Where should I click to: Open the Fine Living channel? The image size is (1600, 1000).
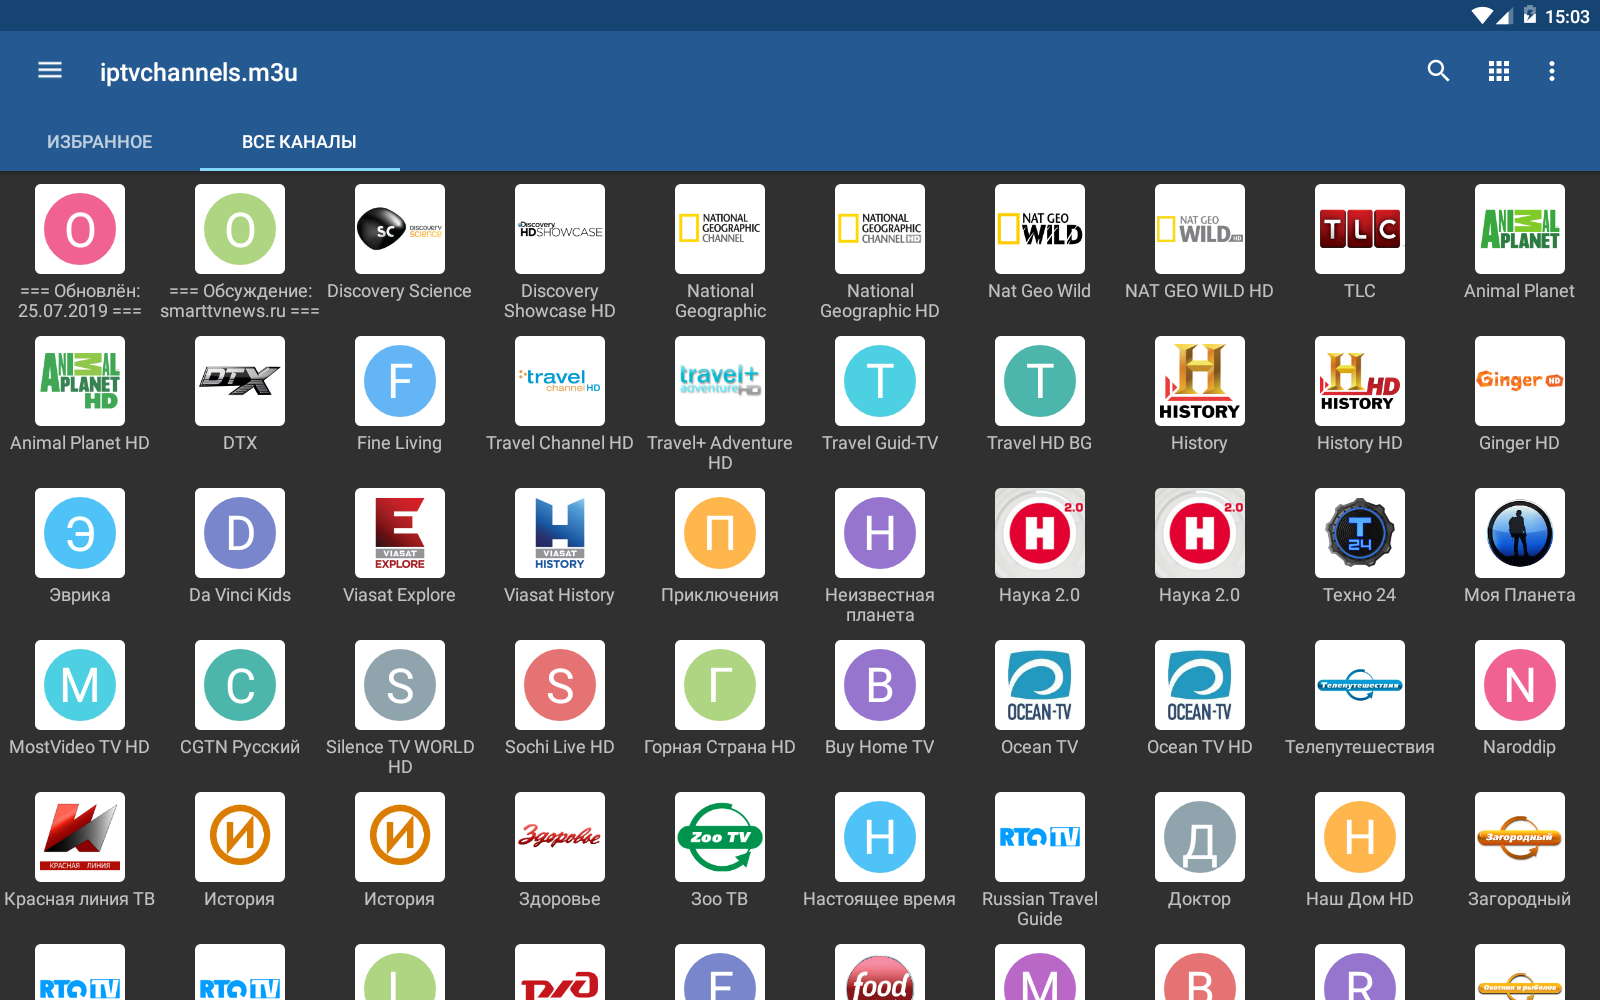click(400, 381)
